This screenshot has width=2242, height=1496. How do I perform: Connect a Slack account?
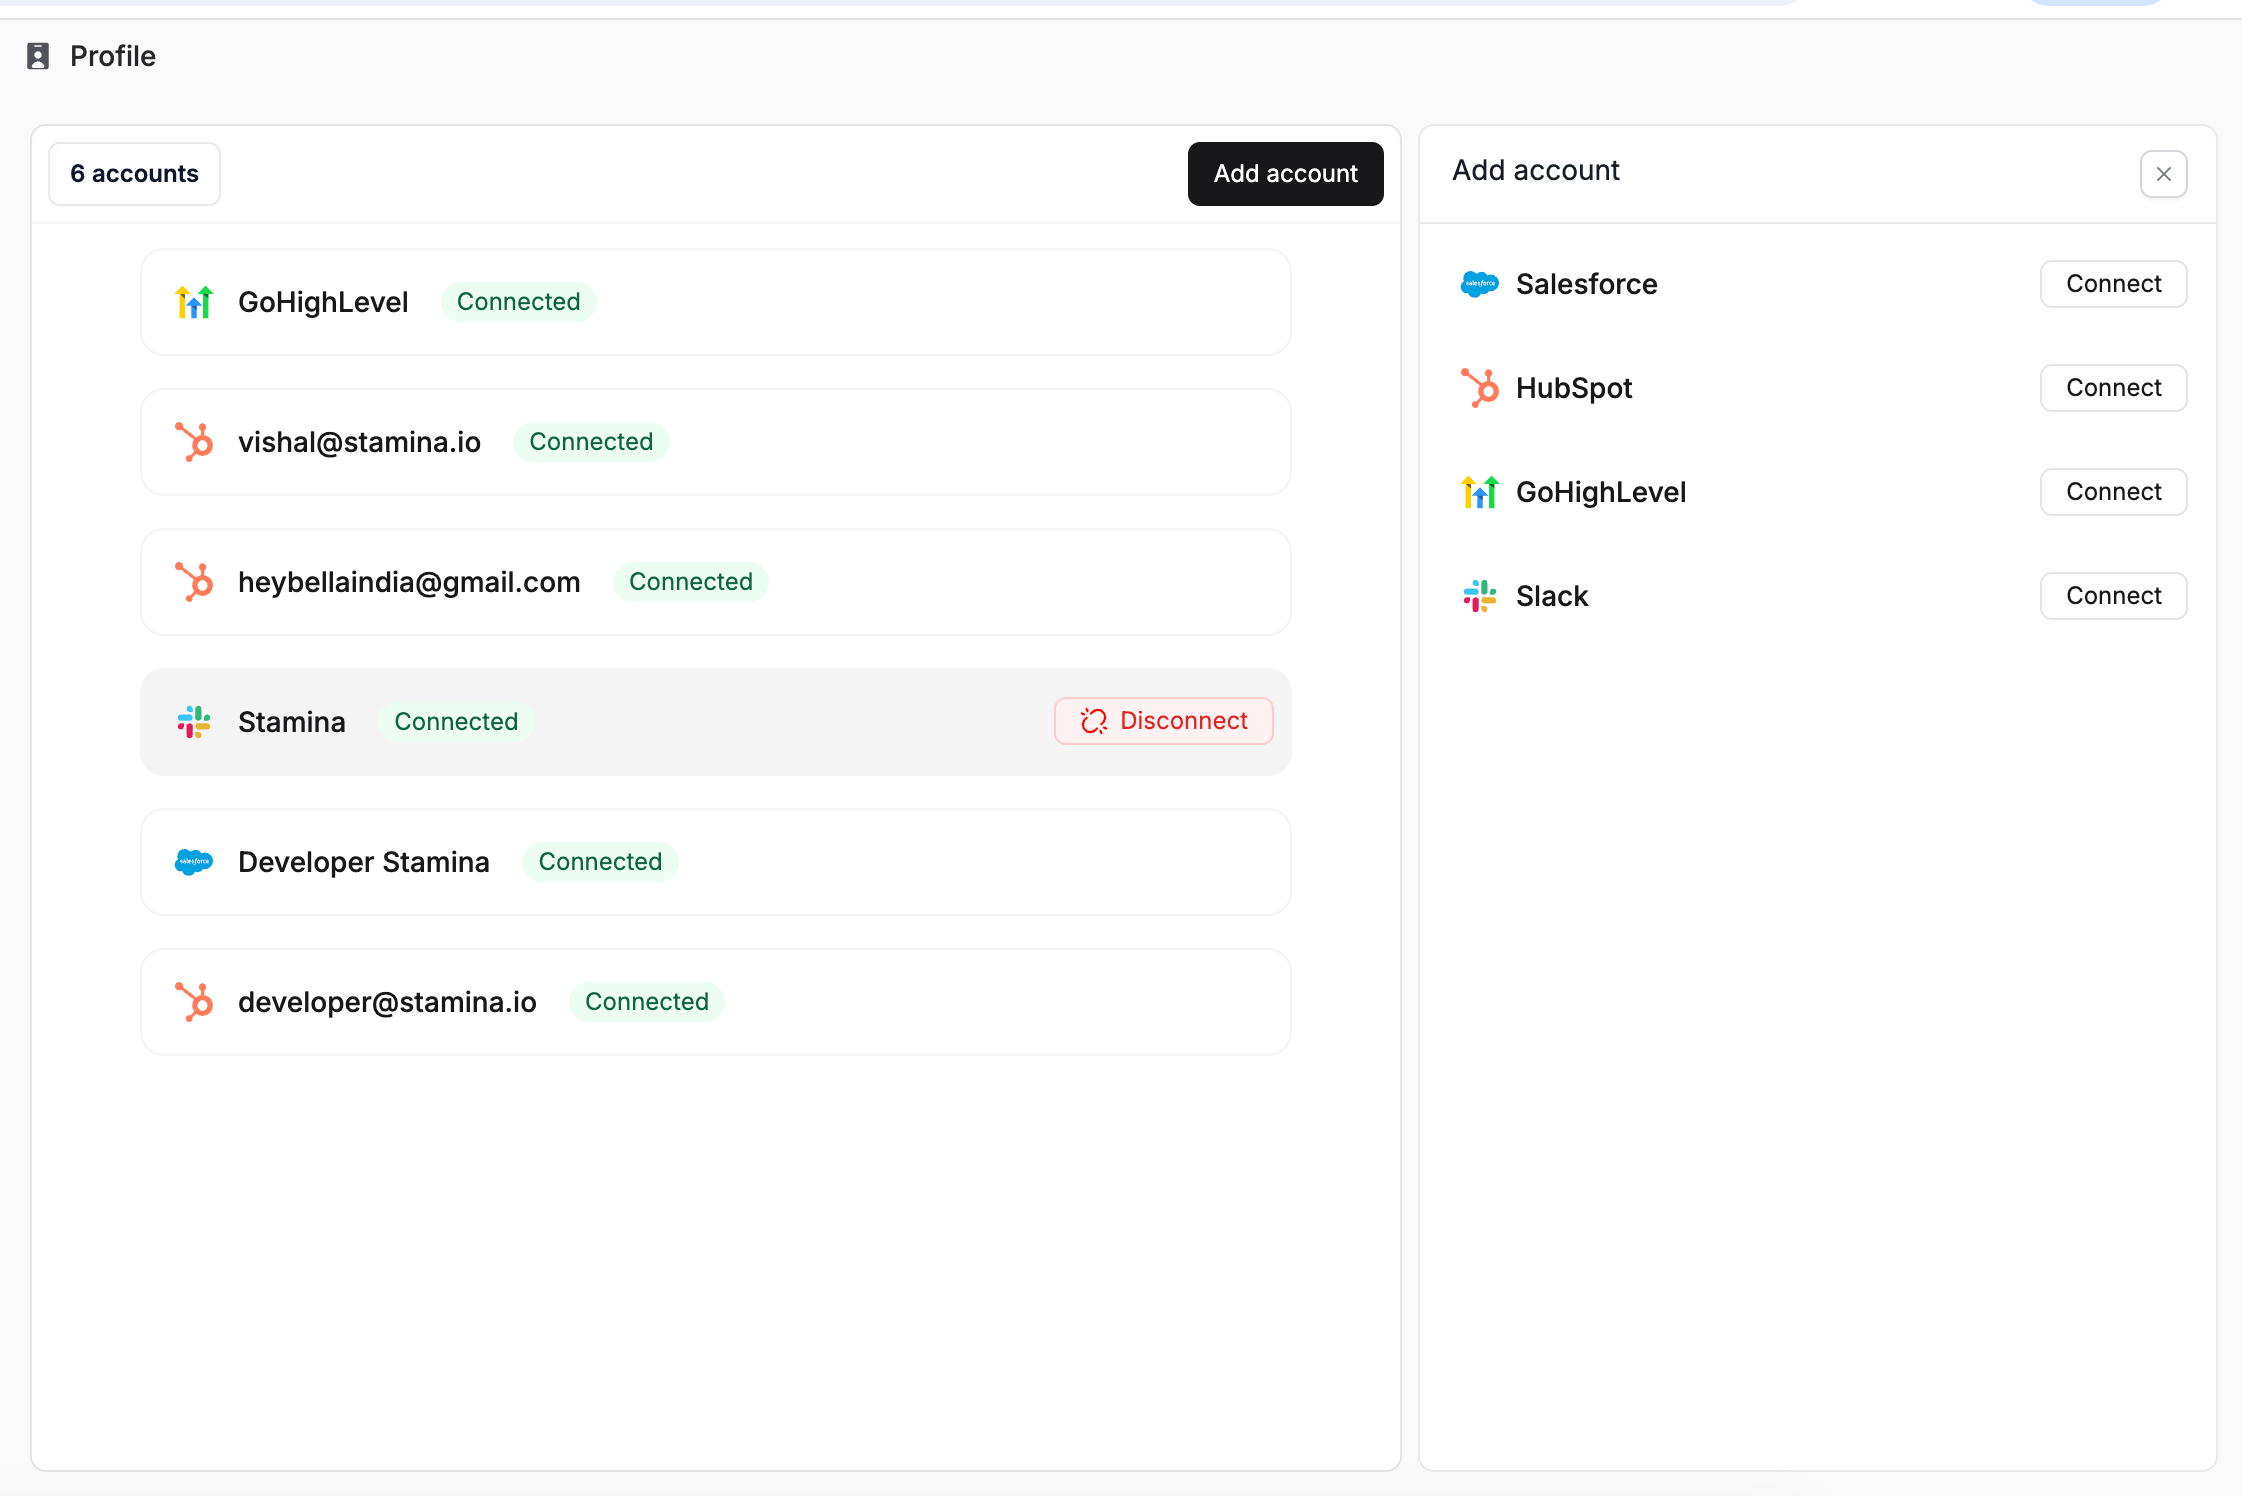tap(2114, 596)
